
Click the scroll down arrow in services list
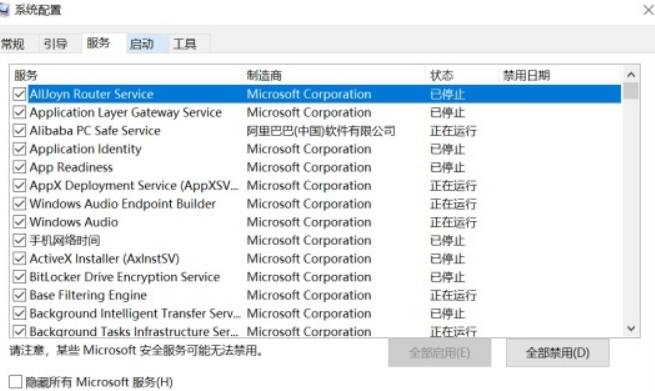click(x=631, y=329)
